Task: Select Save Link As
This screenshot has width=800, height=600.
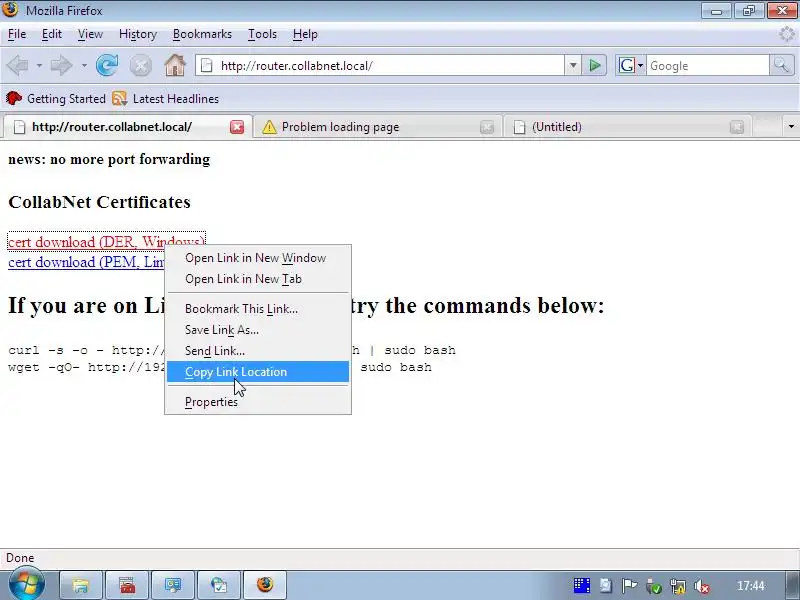Action: [x=258, y=330]
